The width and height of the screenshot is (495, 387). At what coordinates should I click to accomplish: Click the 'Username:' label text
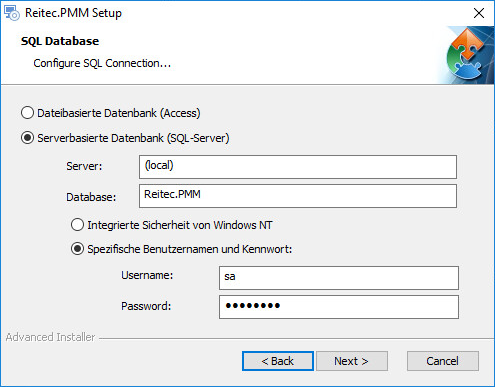[147, 275]
